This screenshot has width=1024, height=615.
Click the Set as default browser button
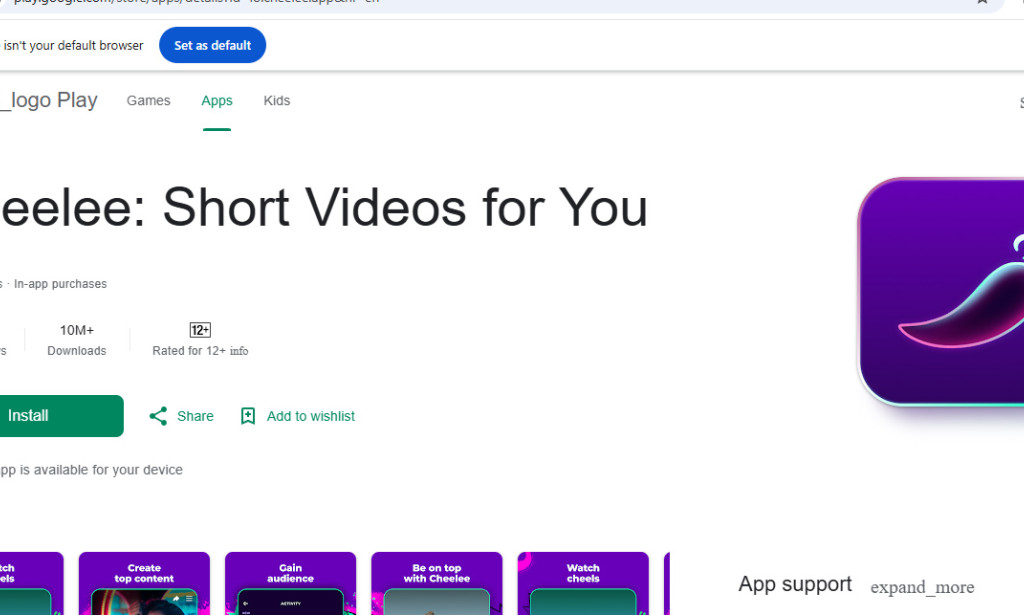click(x=212, y=45)
